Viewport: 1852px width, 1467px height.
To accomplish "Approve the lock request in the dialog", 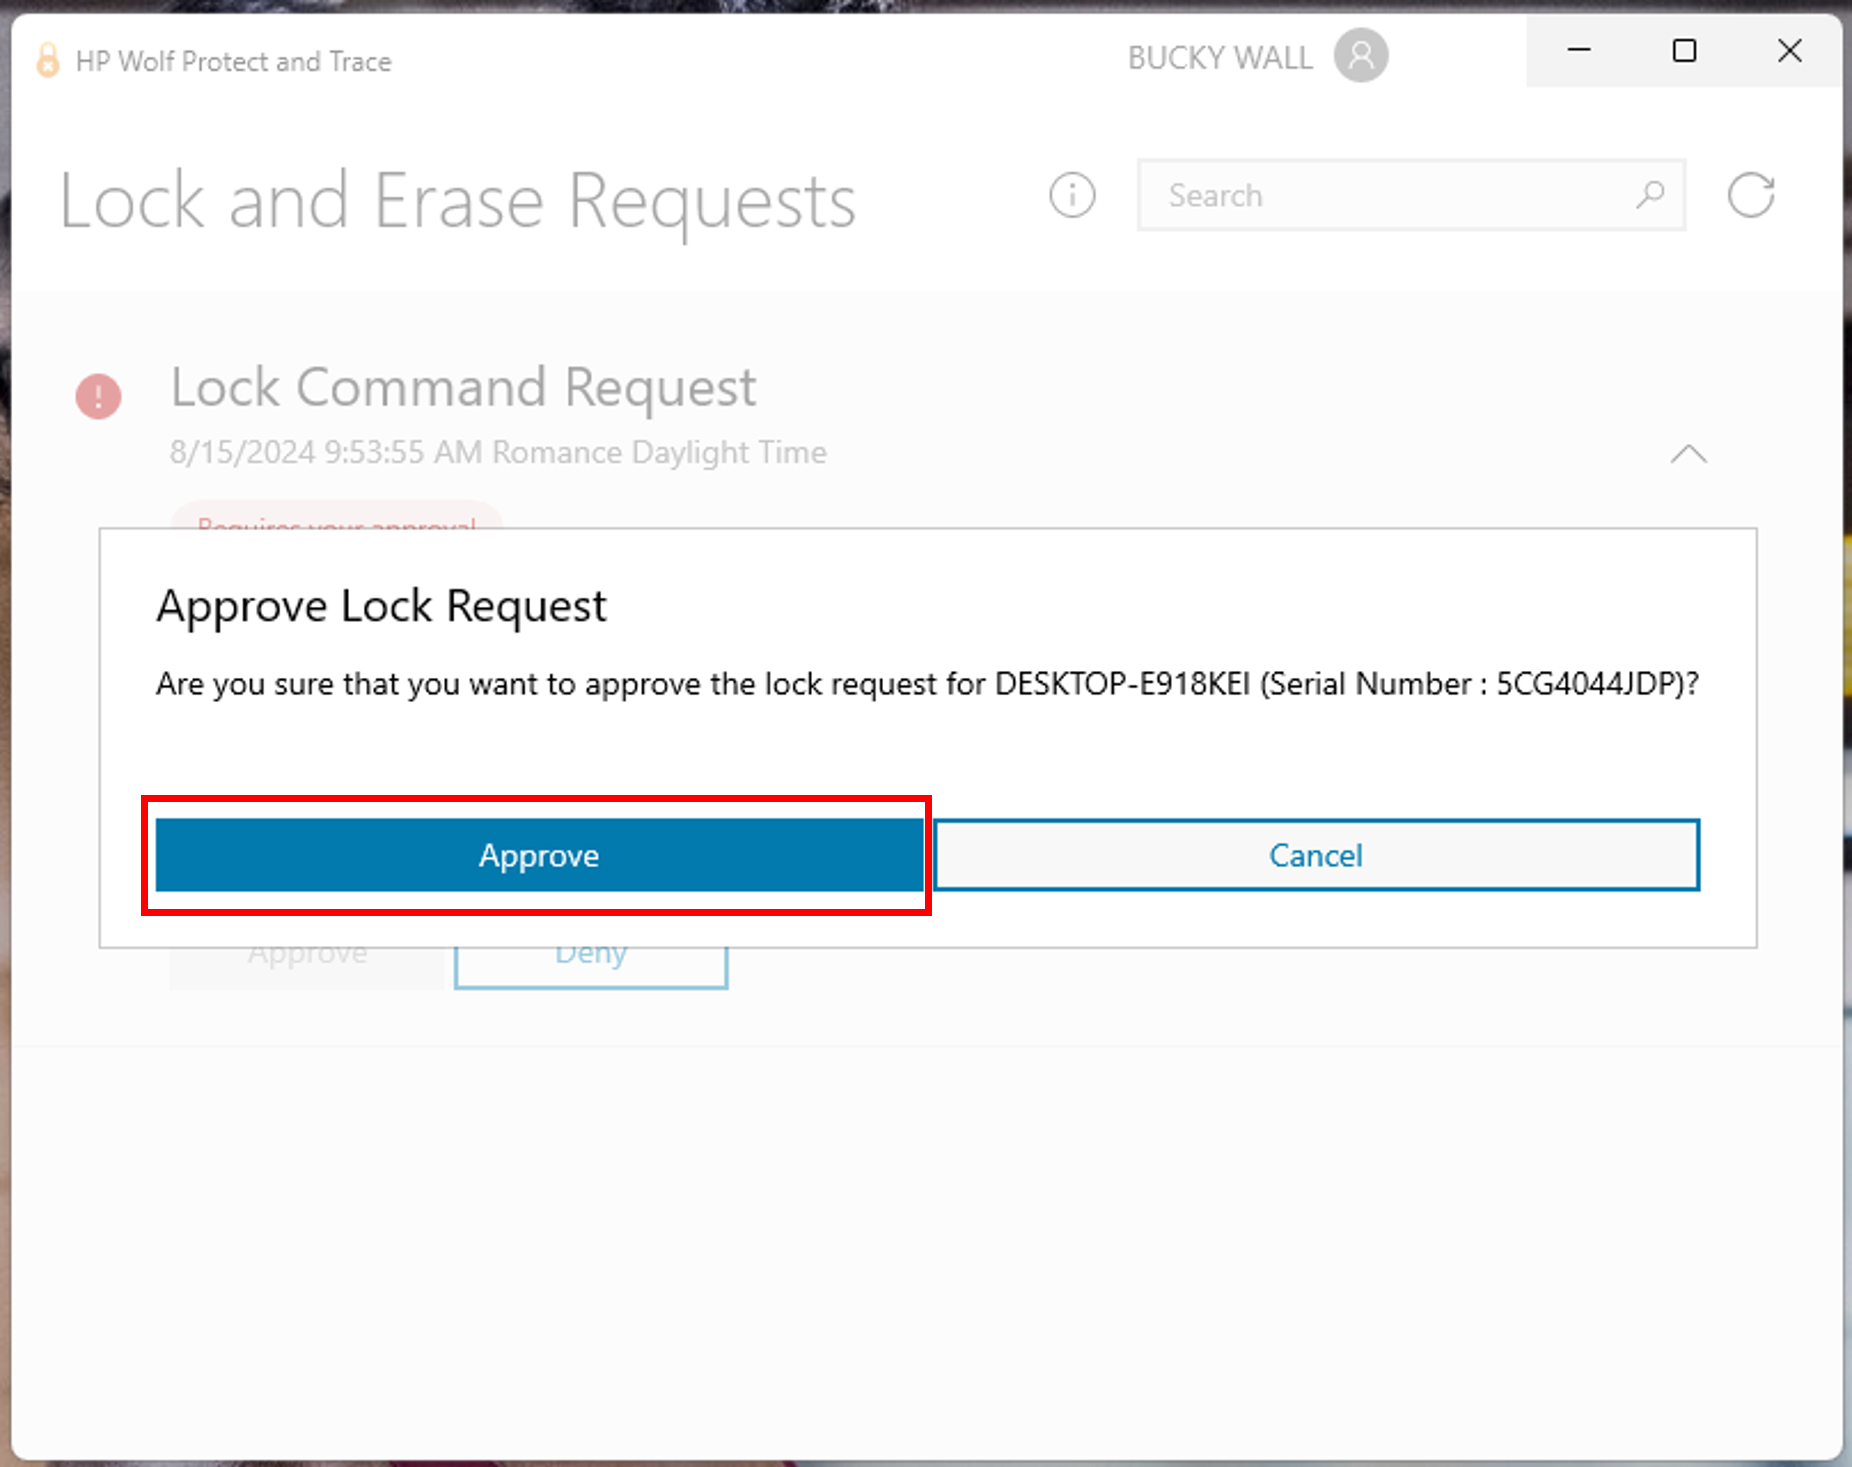I will (538, 855).
